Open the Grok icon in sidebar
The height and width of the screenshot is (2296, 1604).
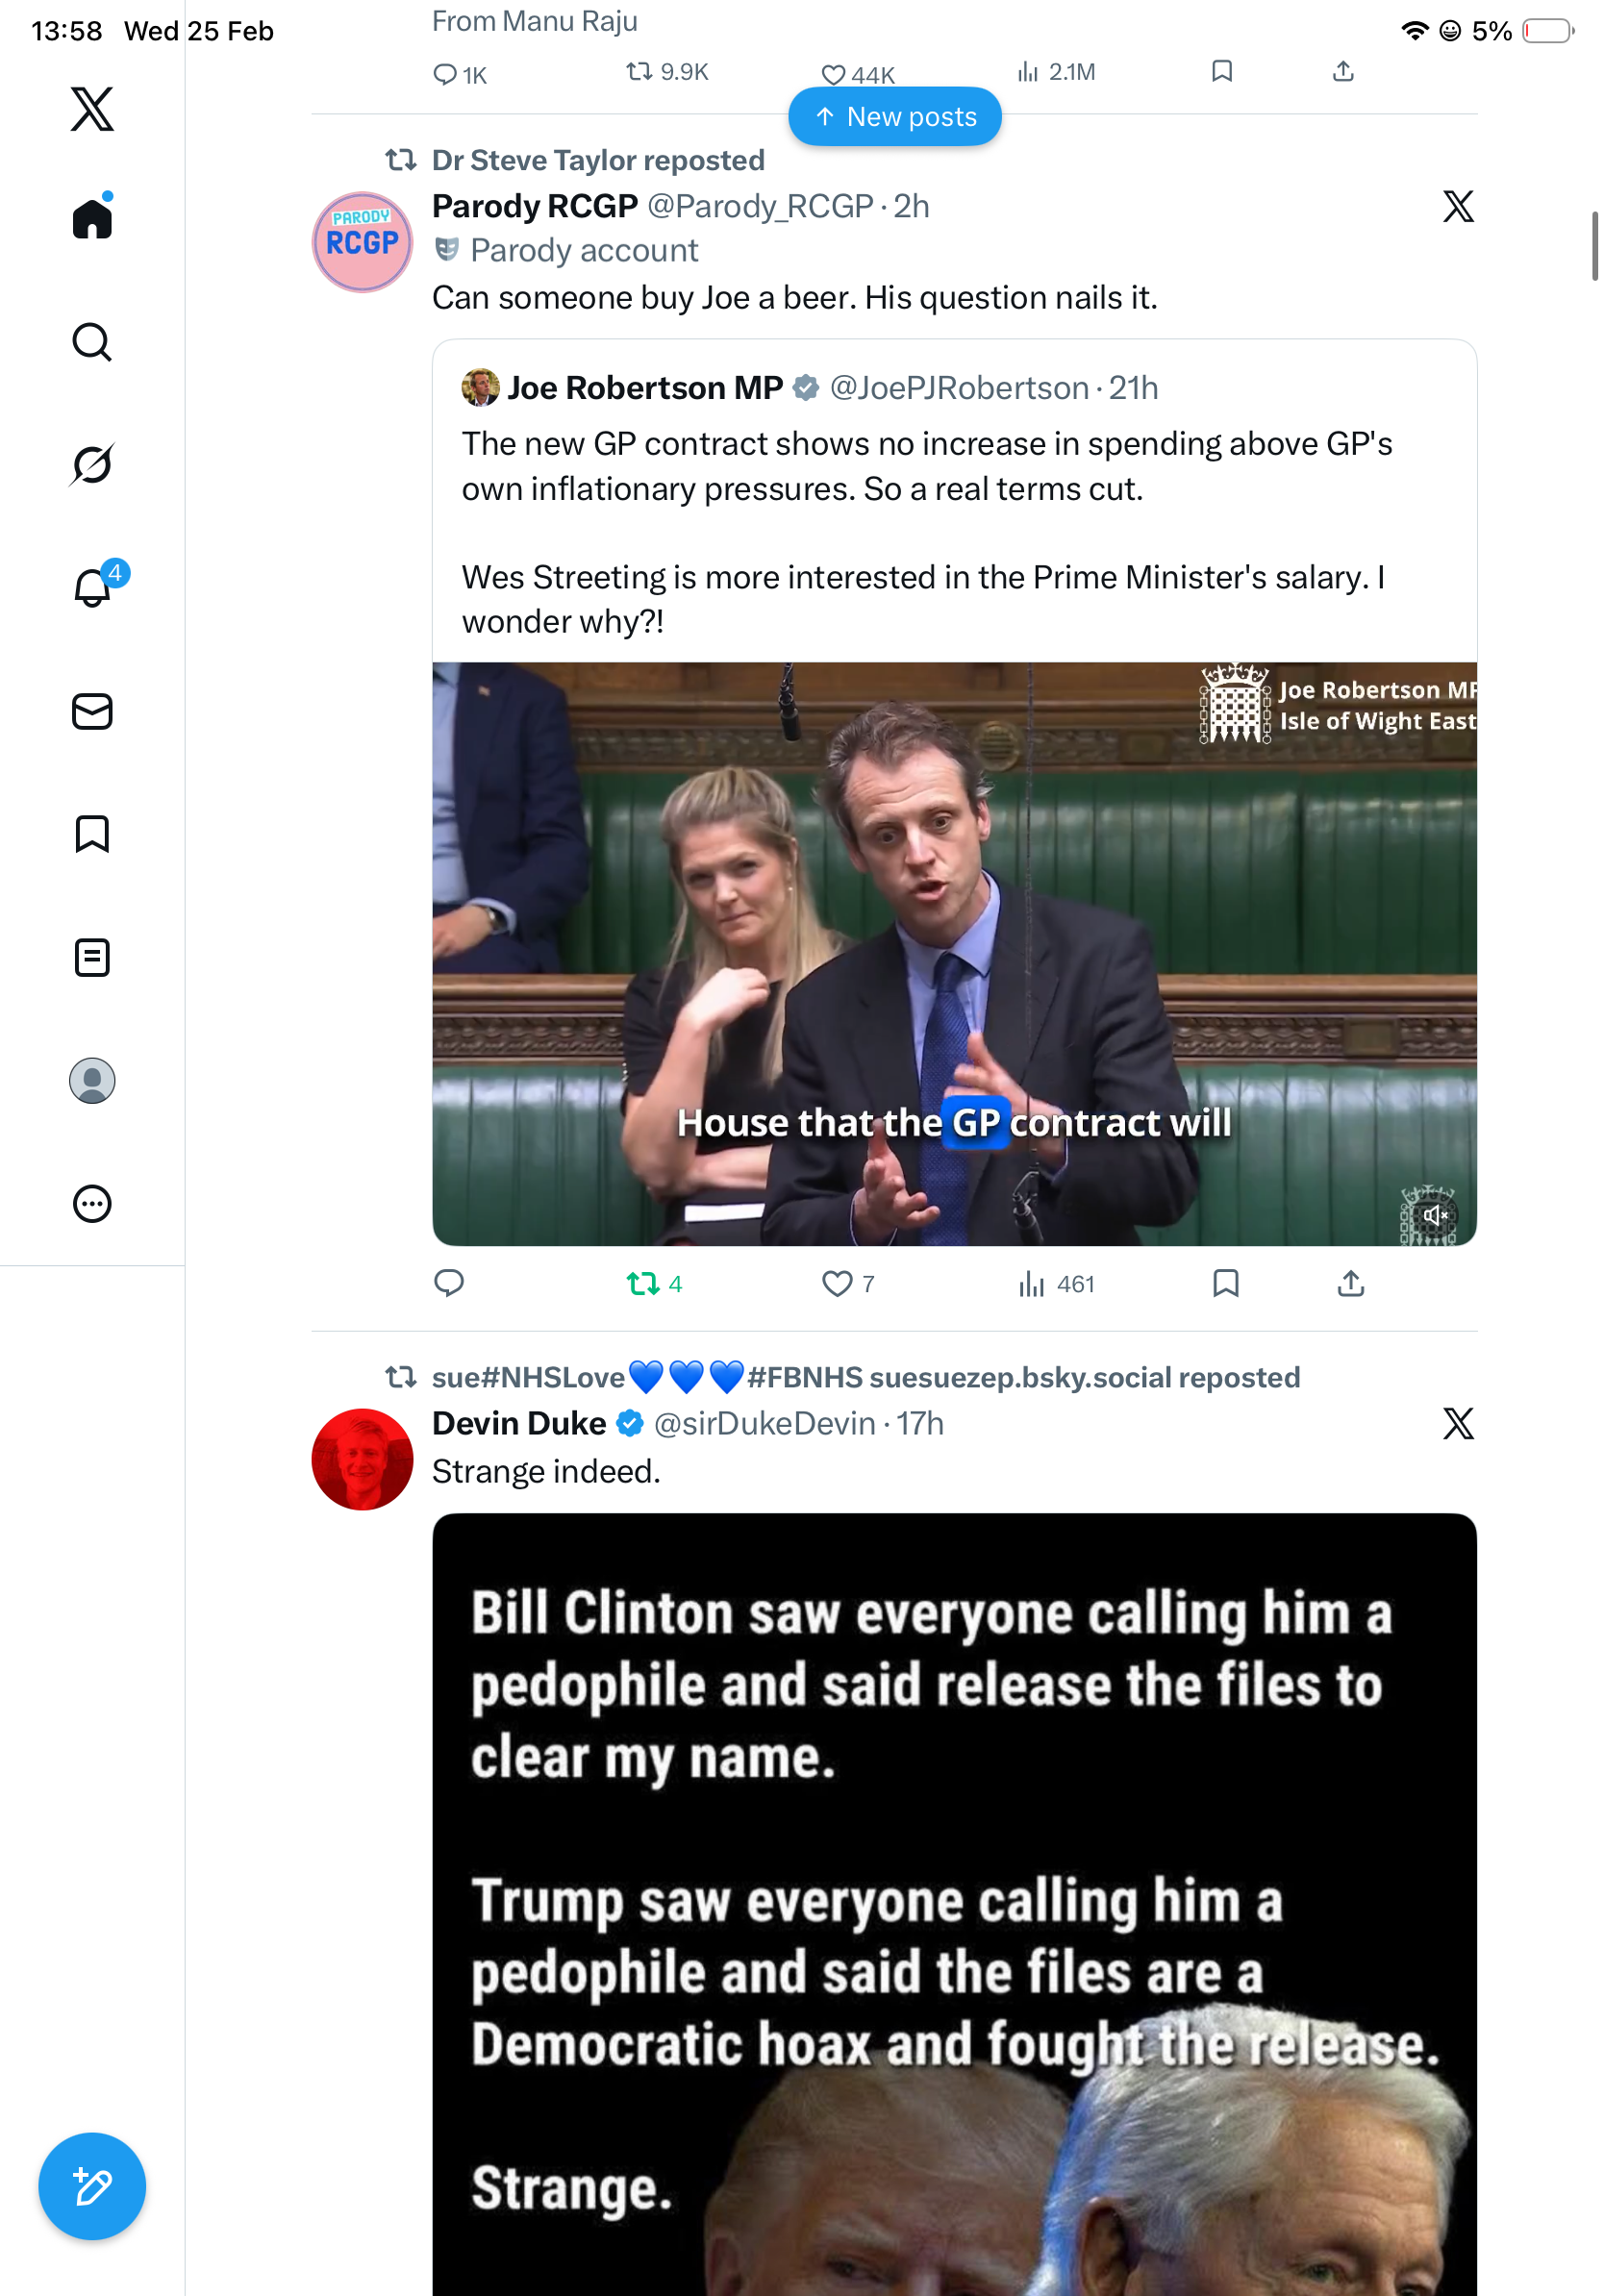tap(92, 464)
